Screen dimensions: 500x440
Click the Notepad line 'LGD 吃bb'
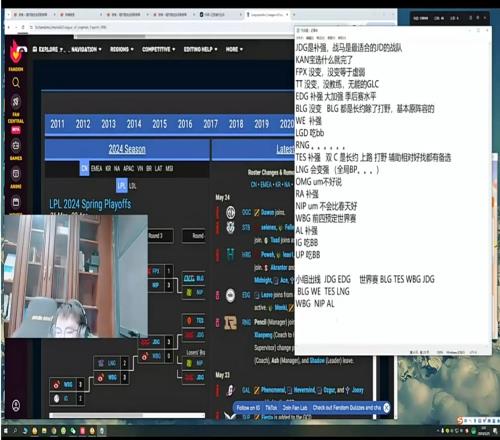point(310,133)
